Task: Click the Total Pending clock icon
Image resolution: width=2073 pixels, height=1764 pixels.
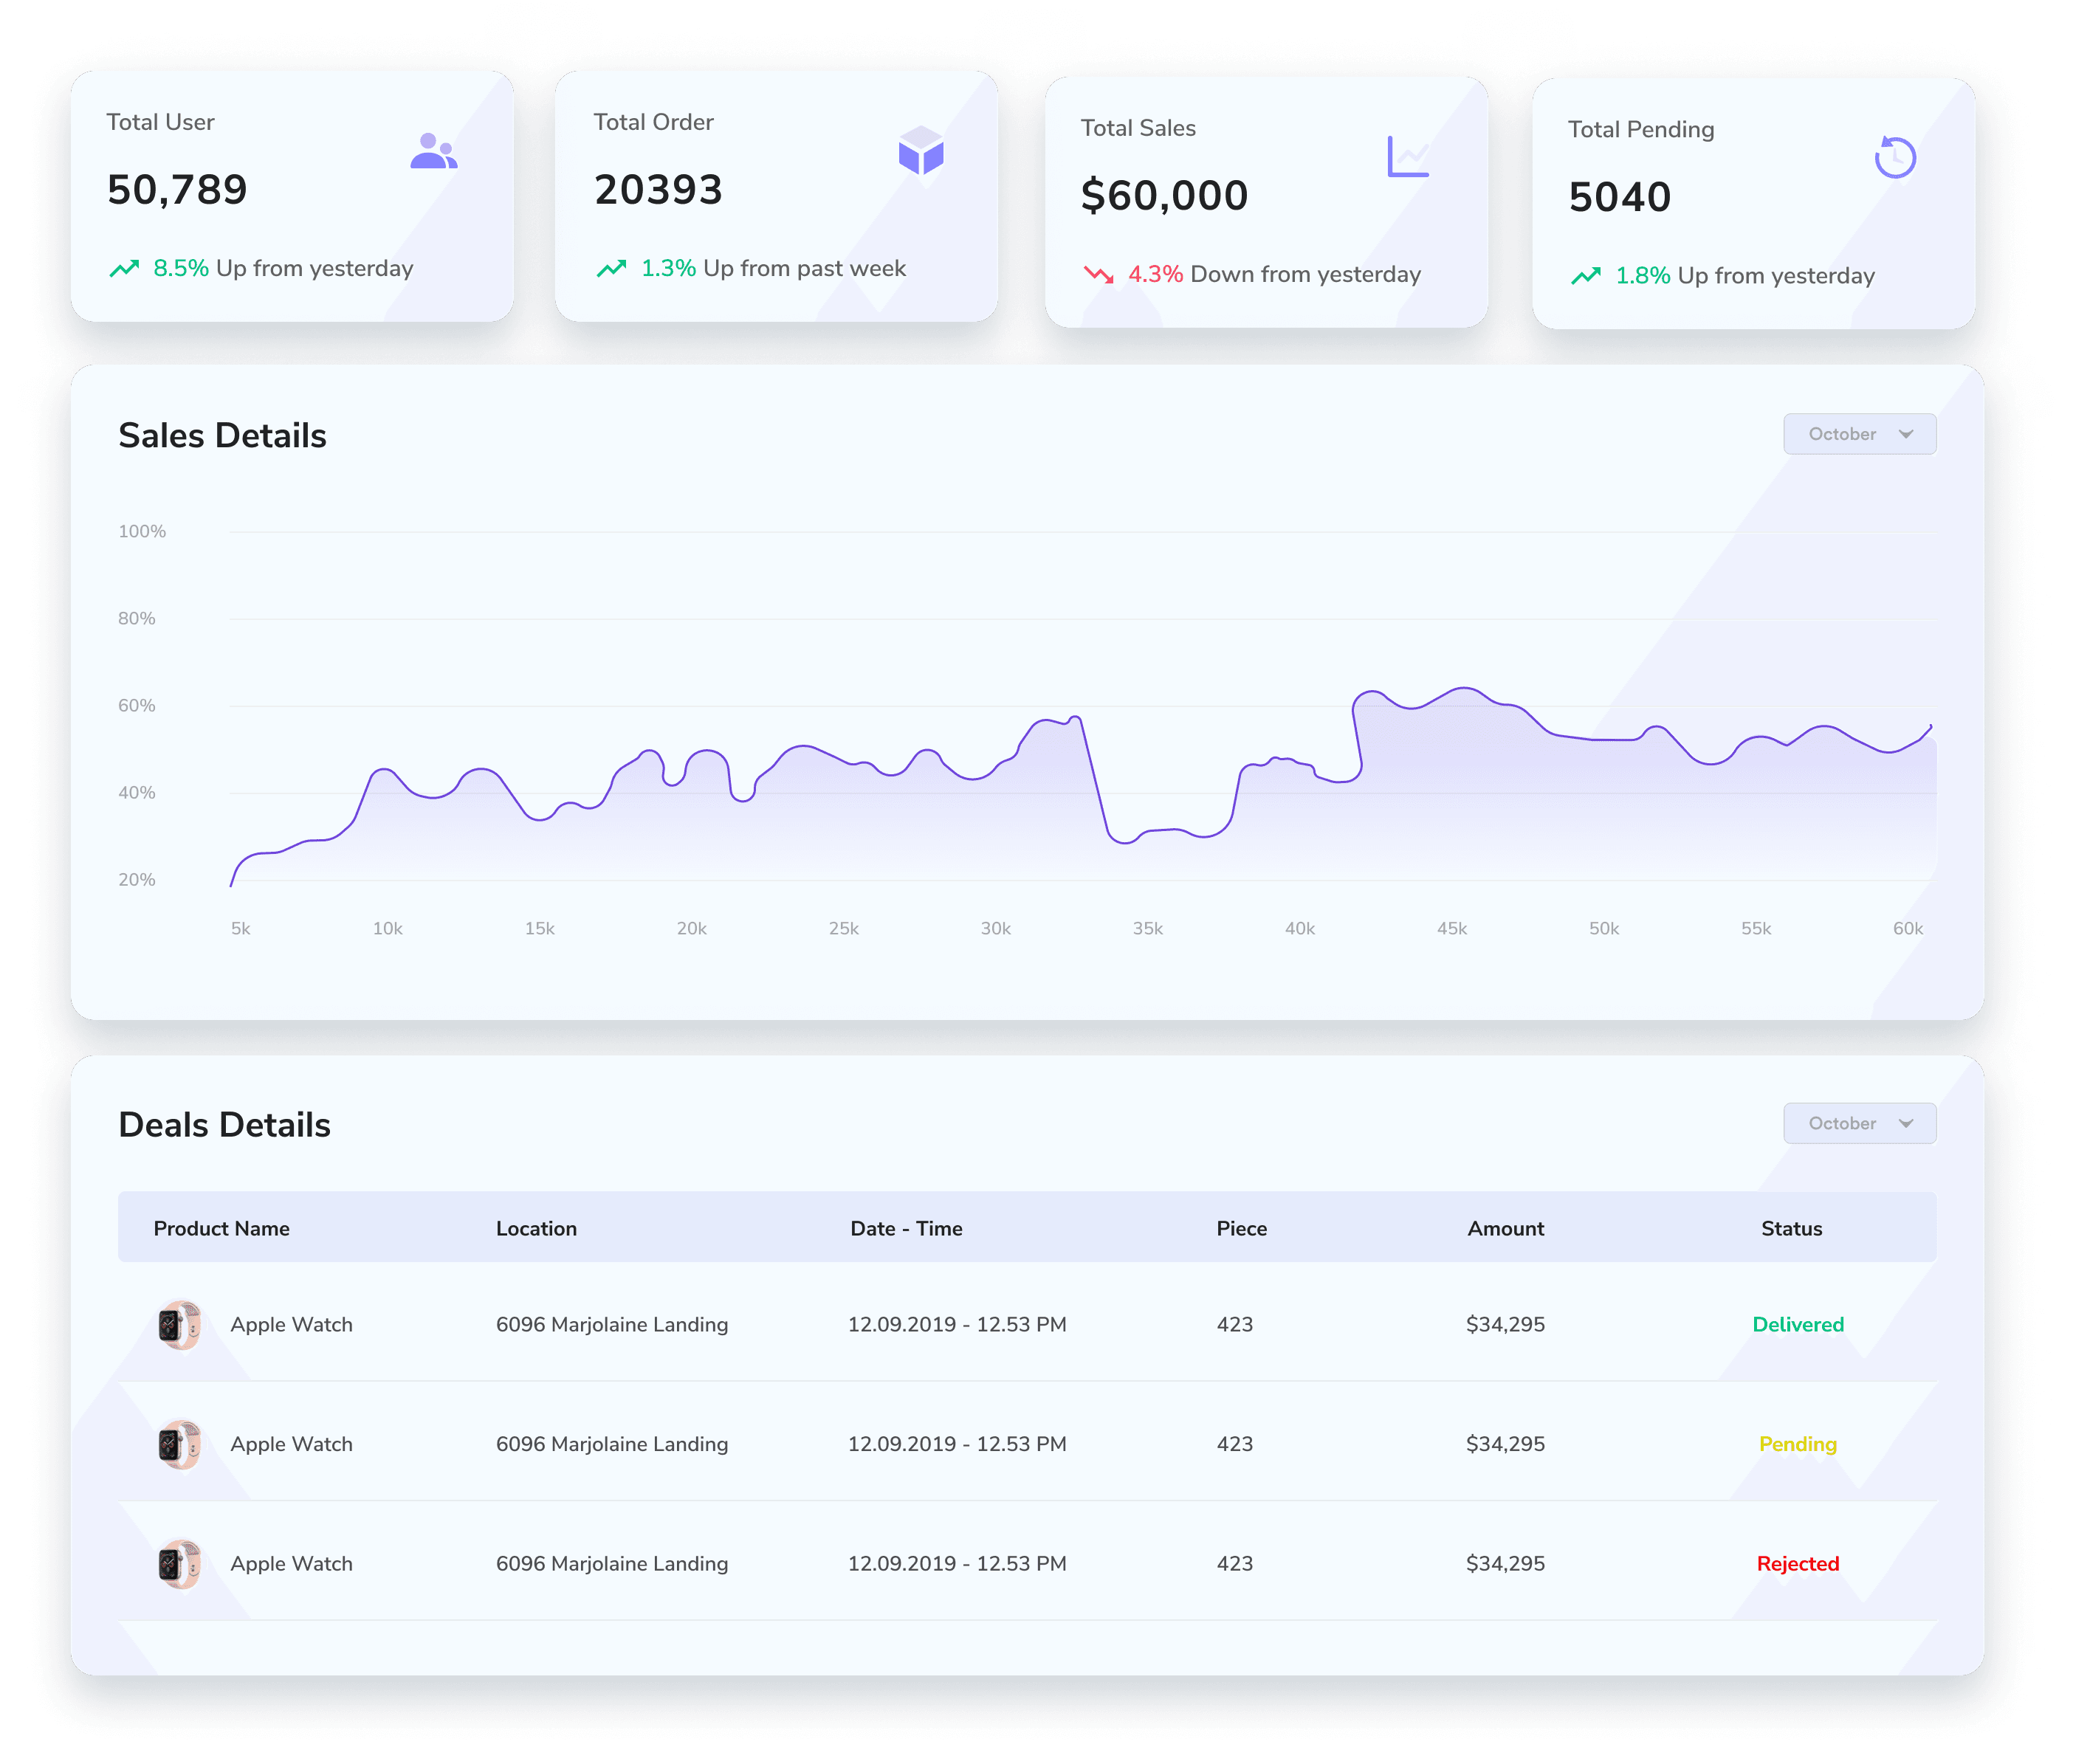Action: coord(1894,158)
